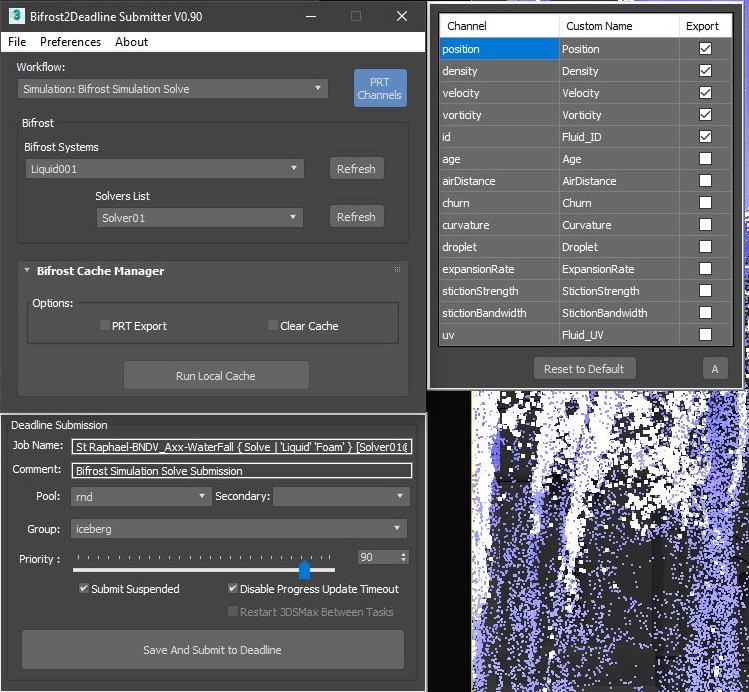Check Export for the churn channel
Image resolution: width=749 pixels, height=692 pixels.
pyautogui.click(x=705, y=202)
